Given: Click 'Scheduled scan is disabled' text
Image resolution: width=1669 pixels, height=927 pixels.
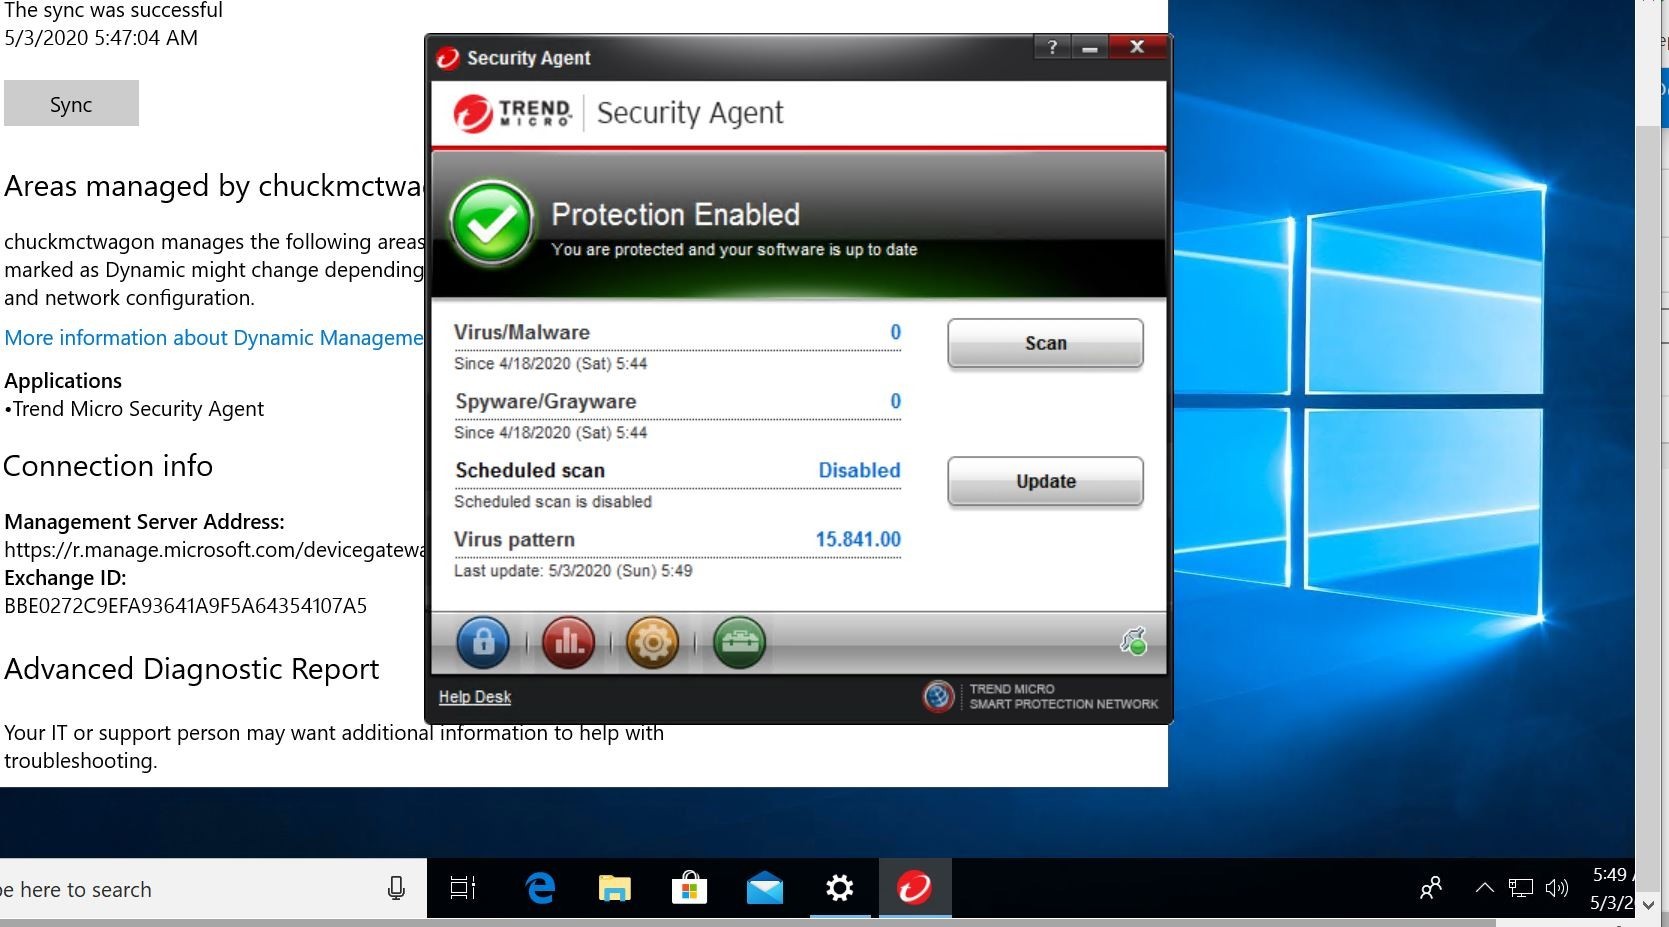Looking at the screenshot, I should click(x=553, y=502).
